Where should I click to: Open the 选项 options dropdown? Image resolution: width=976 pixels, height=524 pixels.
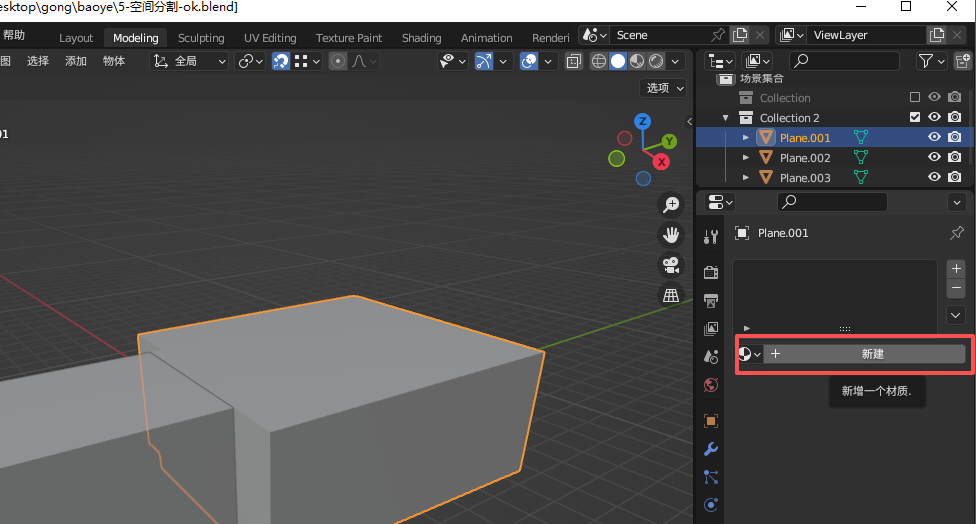tap(665, 88)
